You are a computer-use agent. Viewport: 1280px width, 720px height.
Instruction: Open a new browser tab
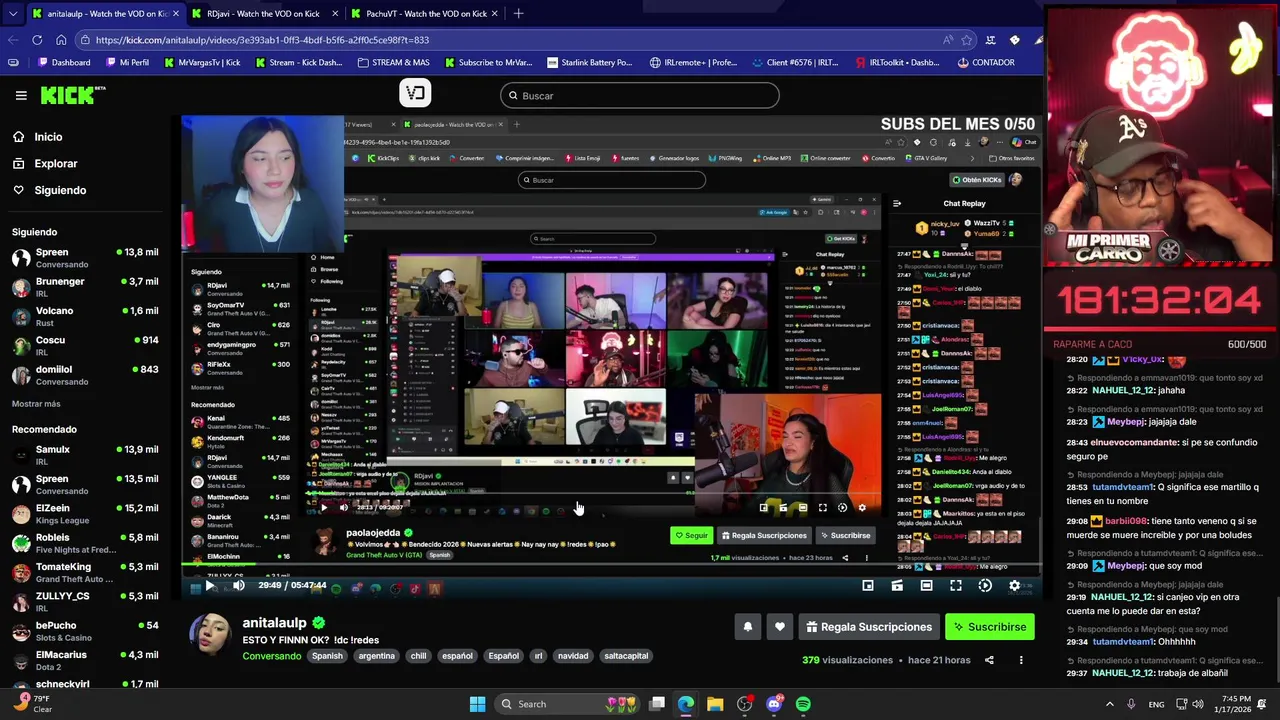click(518, 14)
